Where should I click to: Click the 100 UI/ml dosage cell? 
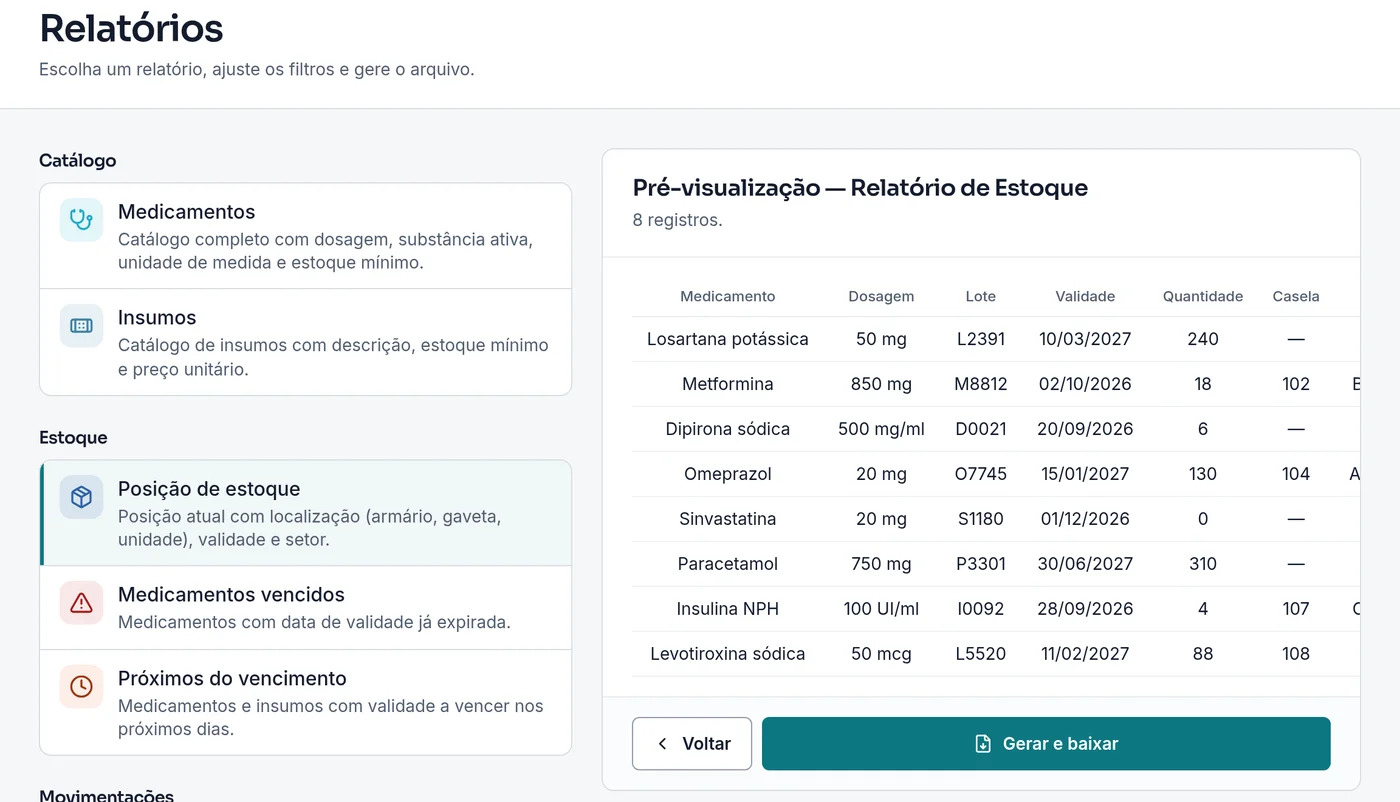tap(881, 609)
